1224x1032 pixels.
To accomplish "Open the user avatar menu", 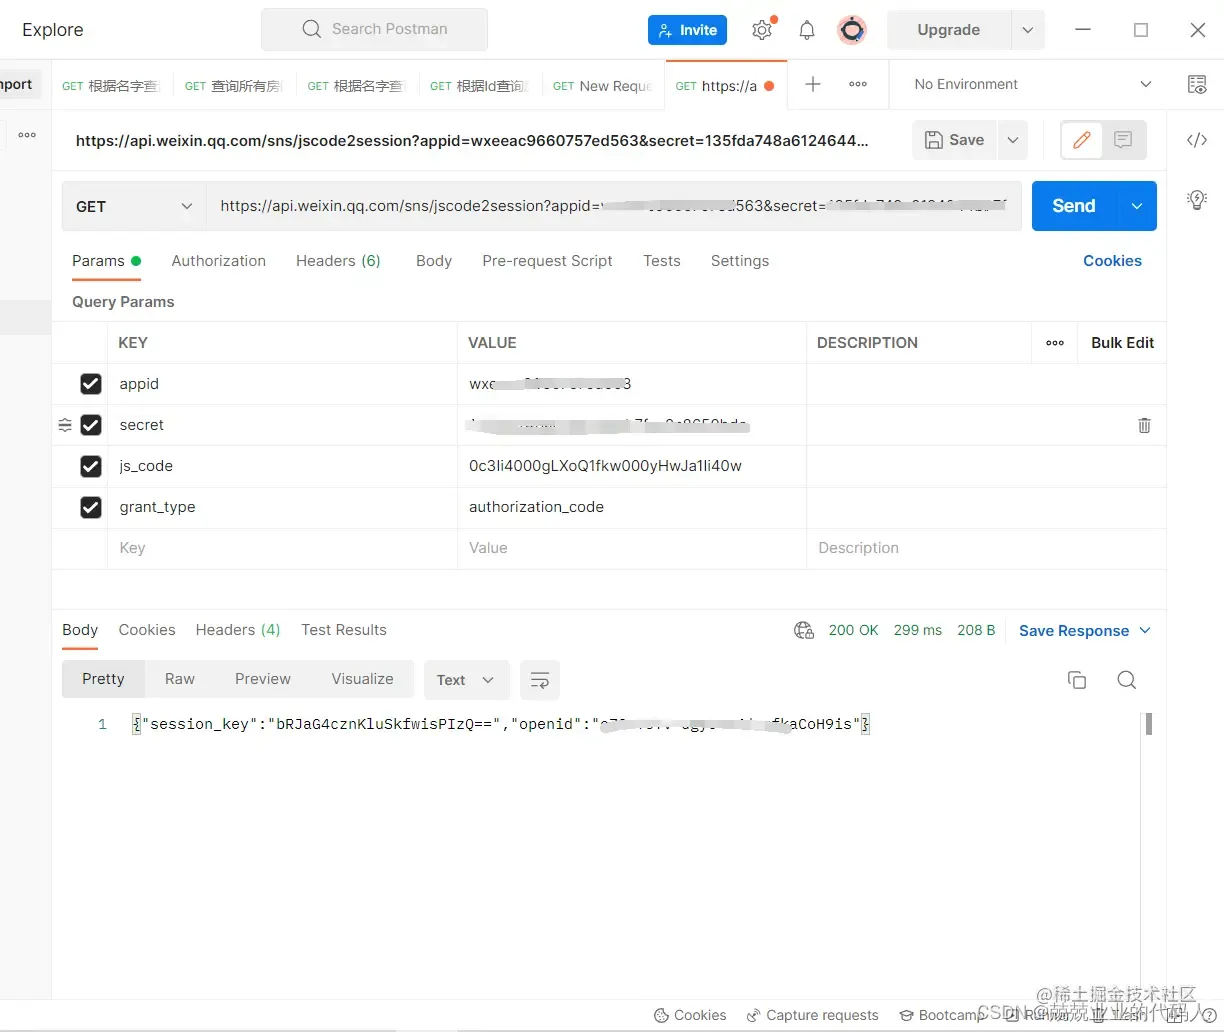I will pos(852,30).
